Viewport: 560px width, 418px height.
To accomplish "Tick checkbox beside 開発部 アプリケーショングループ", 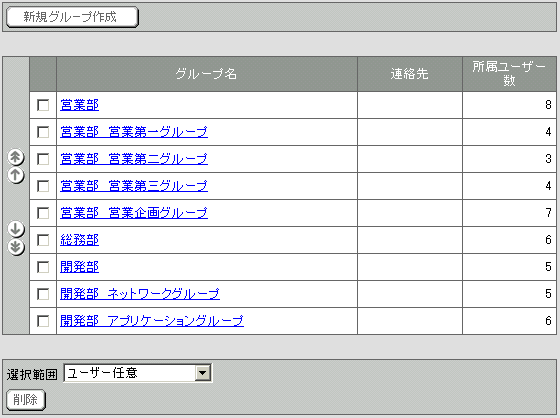I will point(43,321).
